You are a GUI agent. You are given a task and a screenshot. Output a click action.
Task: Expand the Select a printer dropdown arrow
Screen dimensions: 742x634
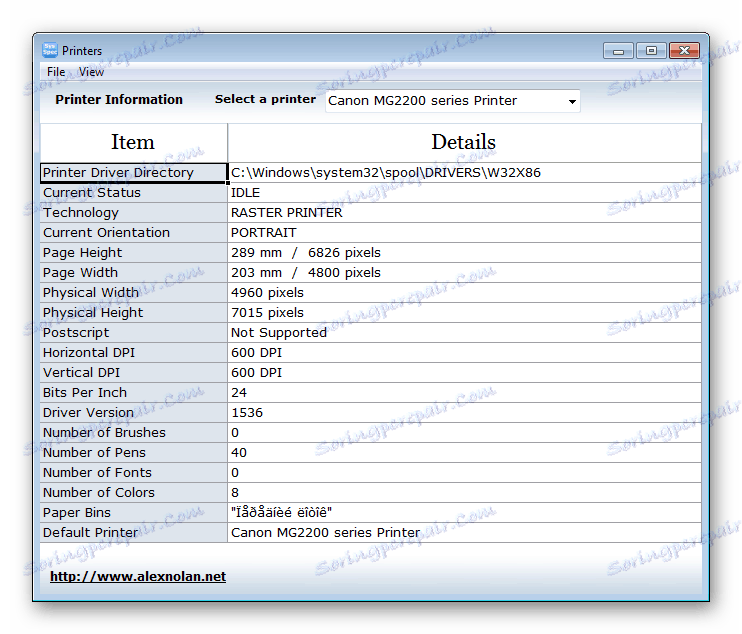pos(572,101)
